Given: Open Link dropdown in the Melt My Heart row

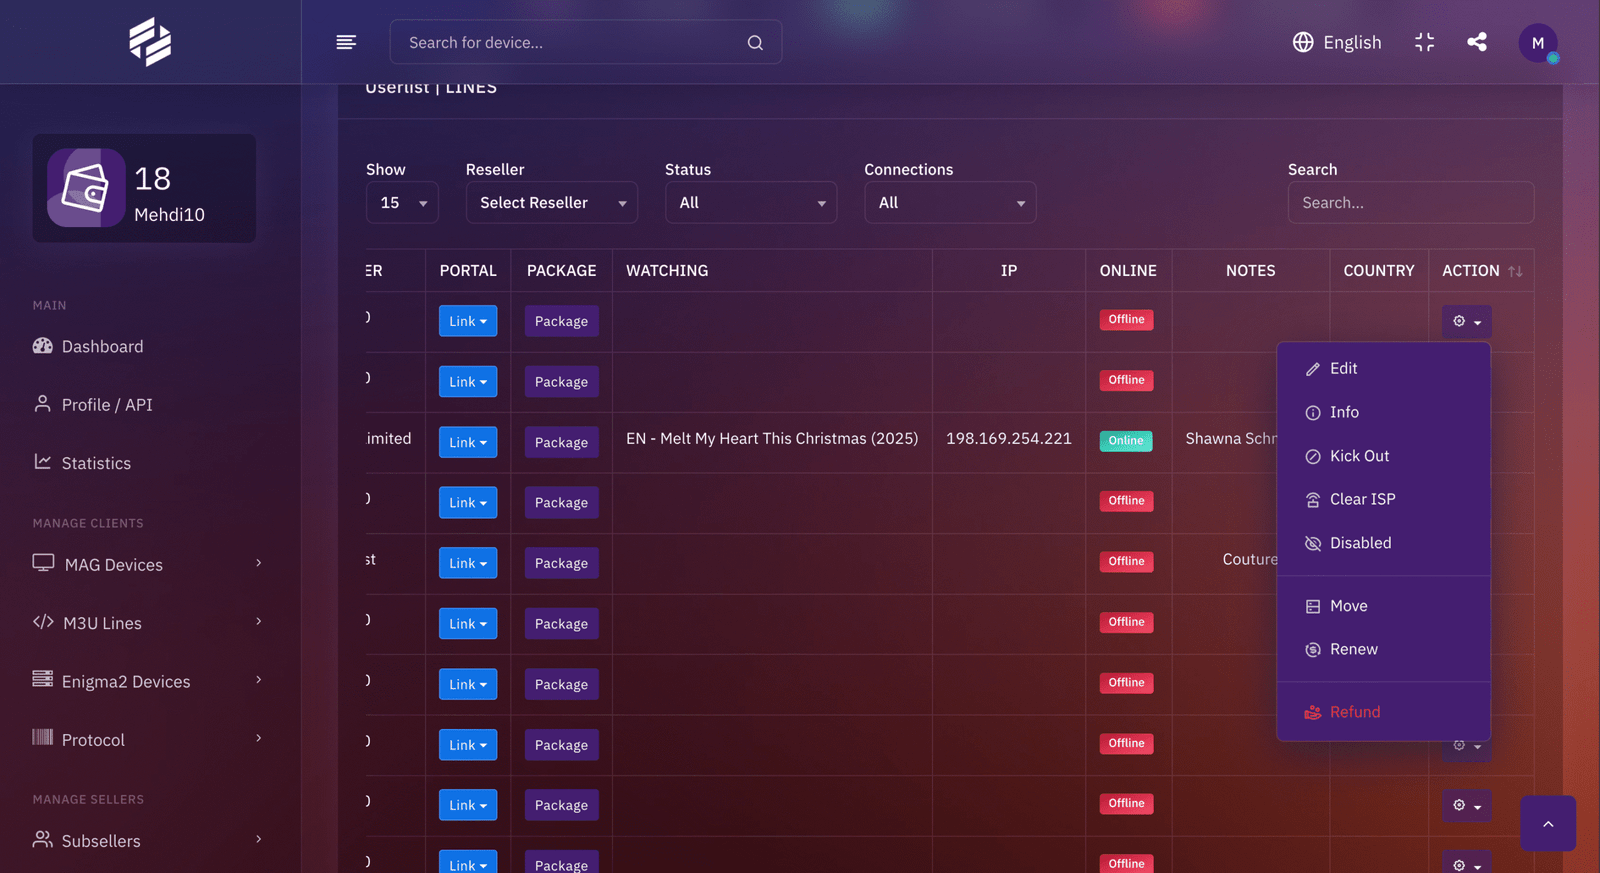Looking at the screenshot, I should pos(468,442).
